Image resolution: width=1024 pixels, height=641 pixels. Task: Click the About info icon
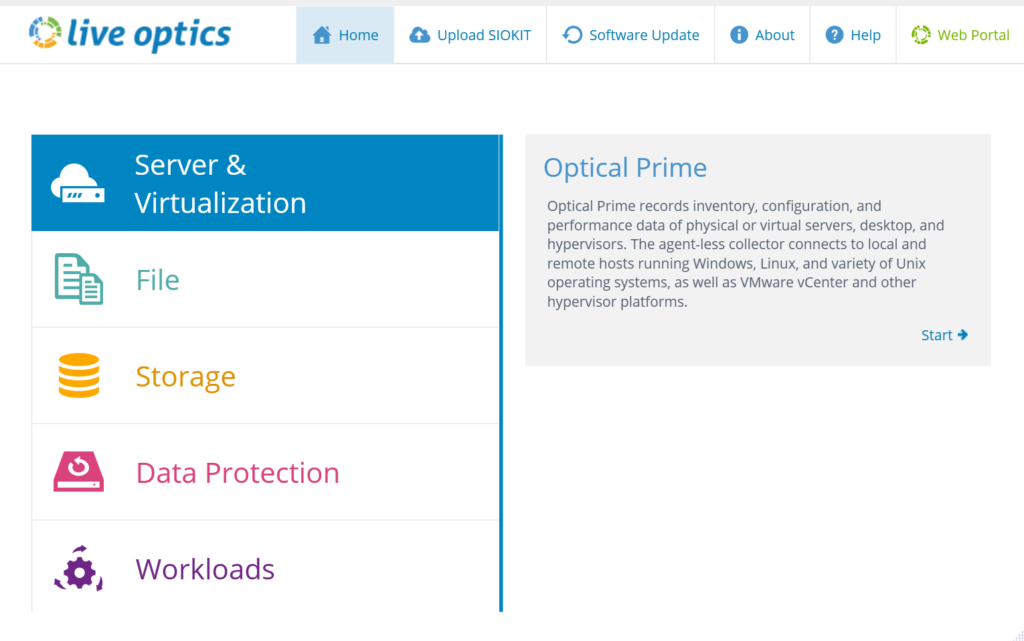pos(739,35)
